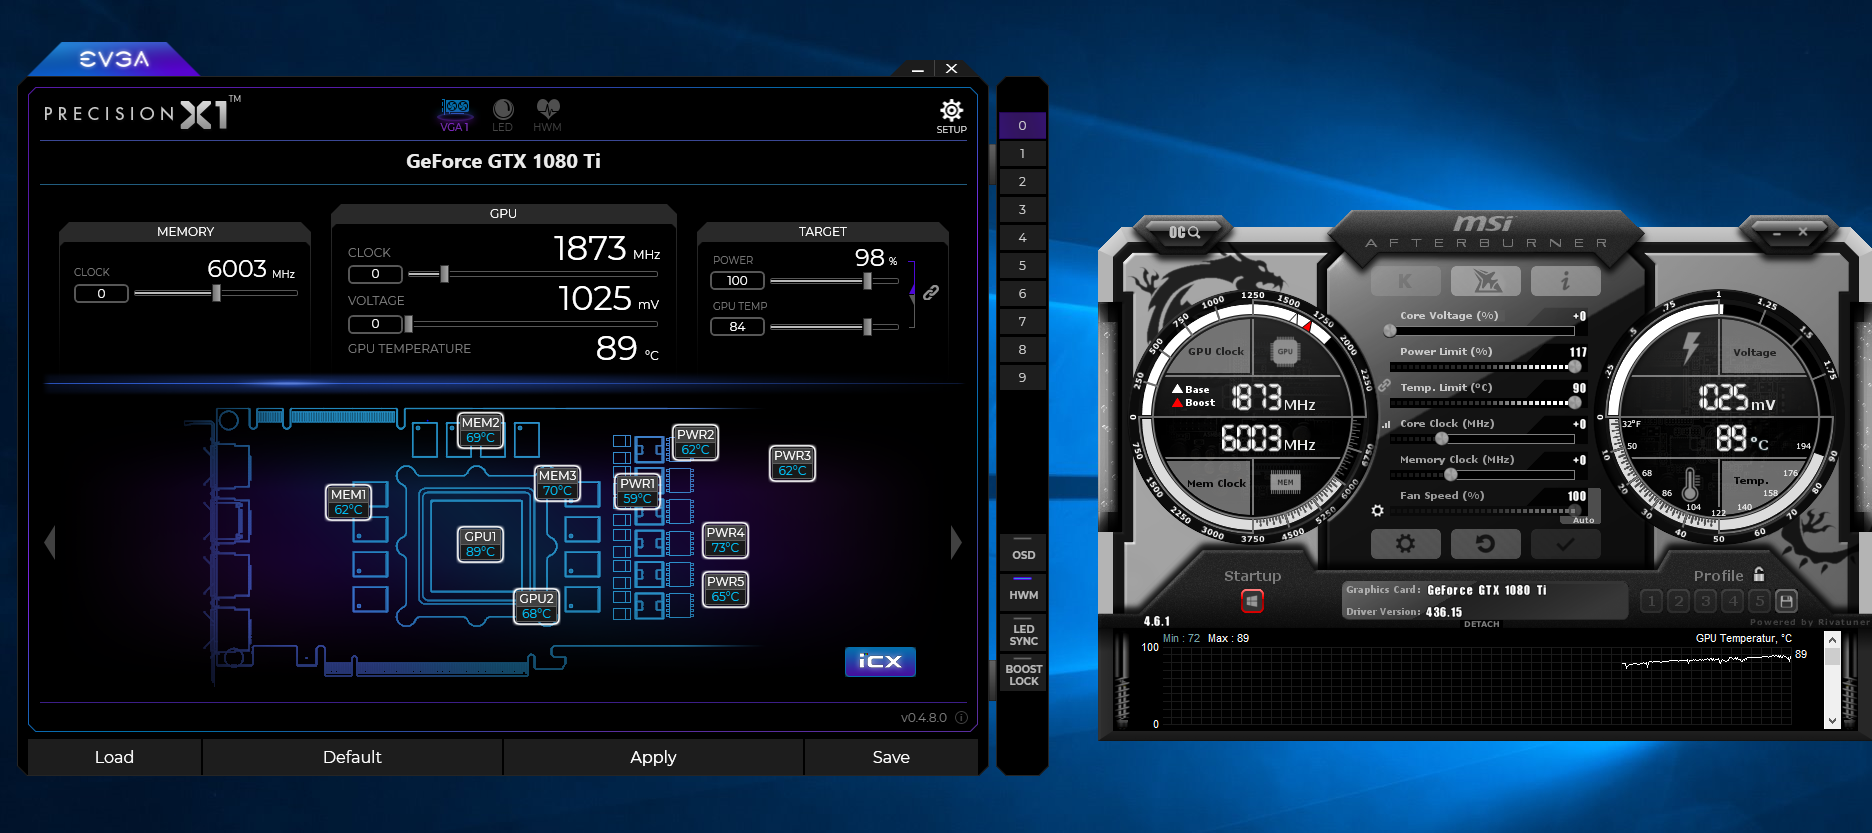The height and width of the screenshot is (833, 1872).
Task: Select Precision X1 profile 0
Action: [x=1022, y=126]
